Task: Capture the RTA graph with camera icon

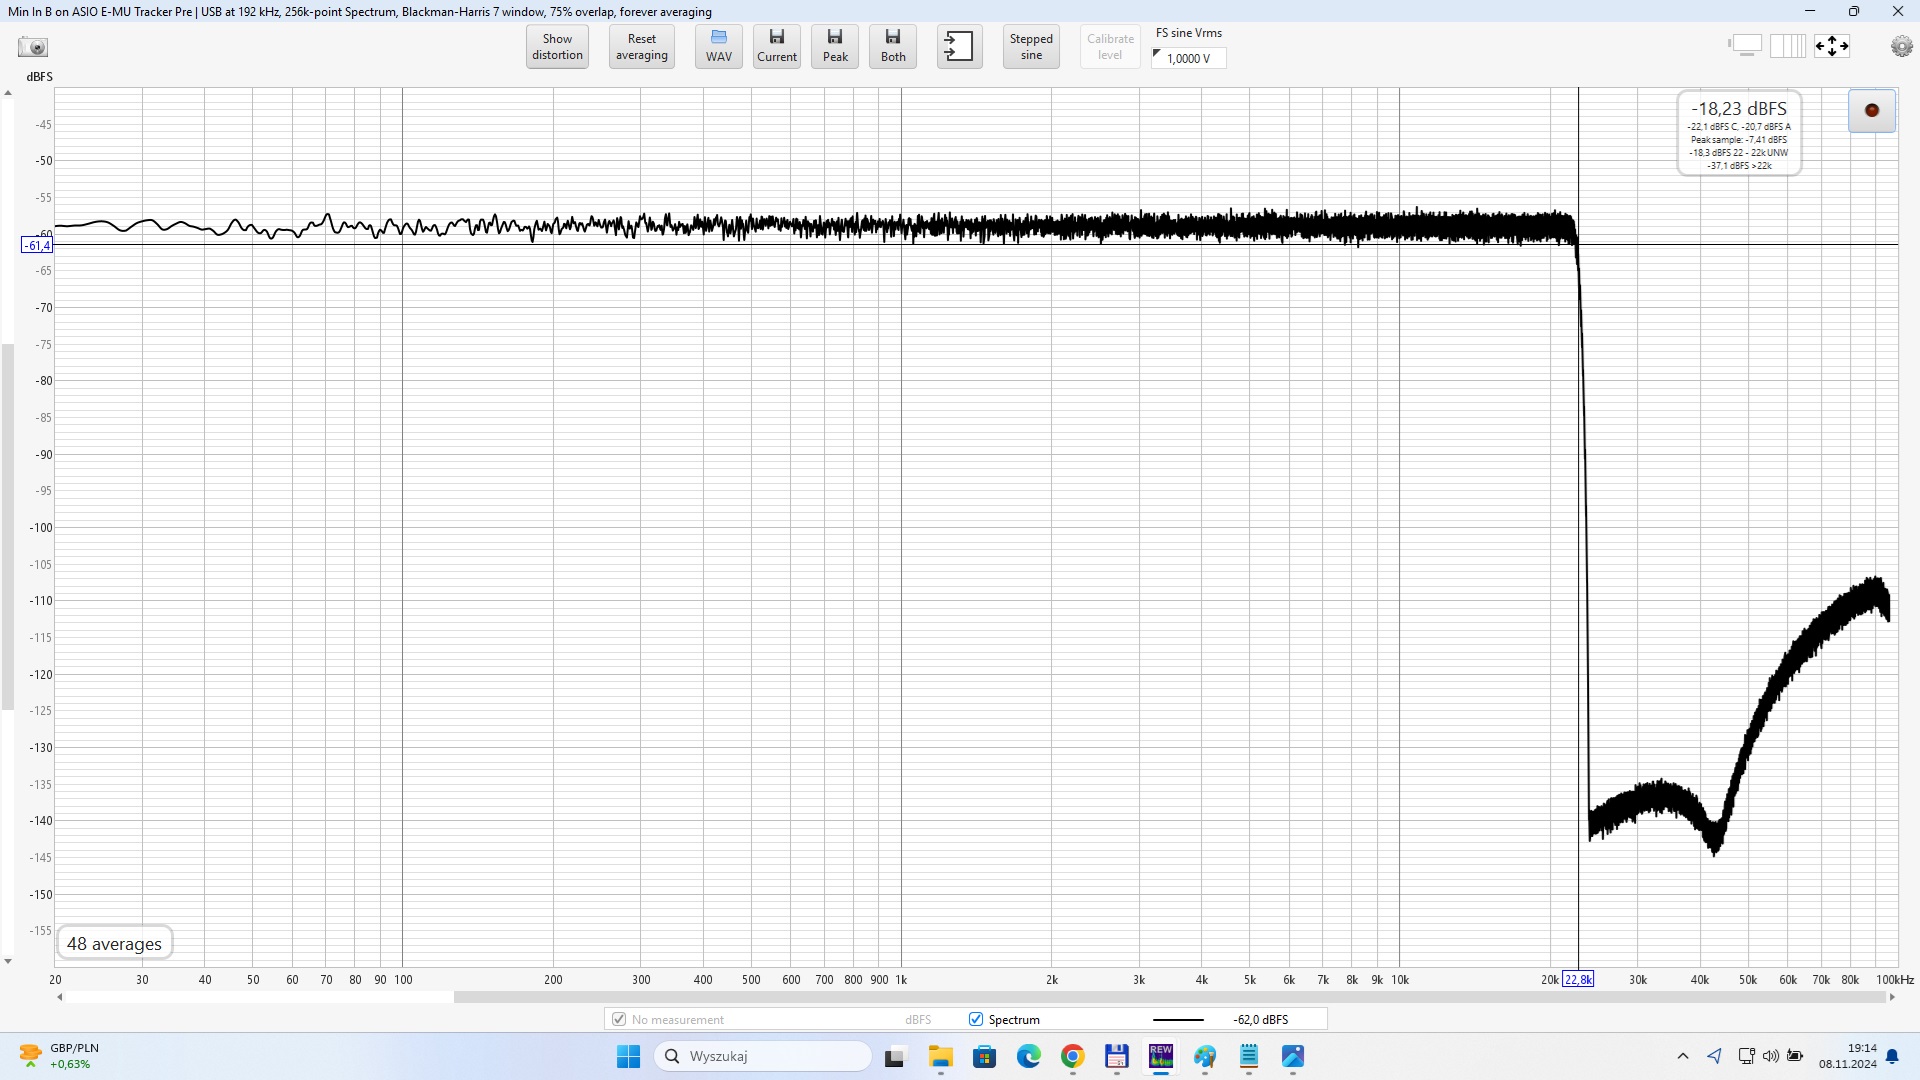Action: (x=33, y=47)
